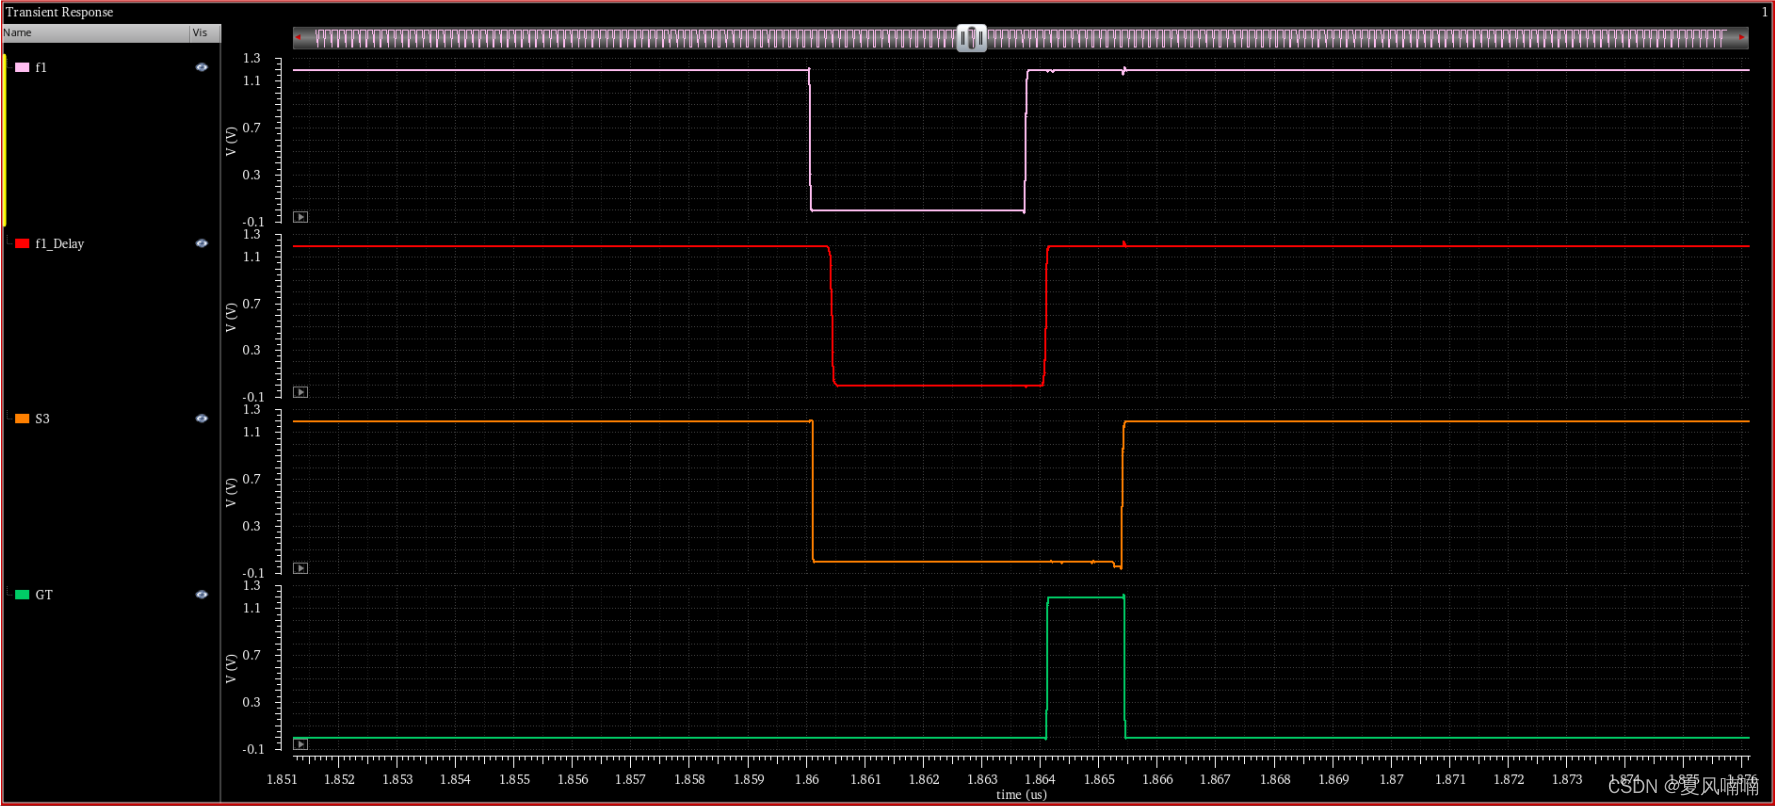Viewport: 1775px width, 806px height.
Task: Click the Transient Response title
Action: coord(59,12)
